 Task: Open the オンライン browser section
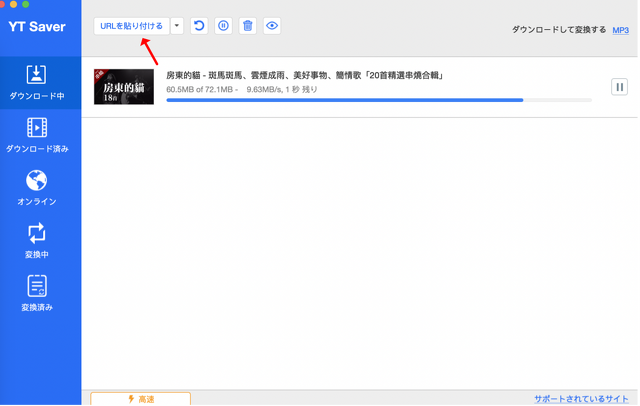[37, 188]
